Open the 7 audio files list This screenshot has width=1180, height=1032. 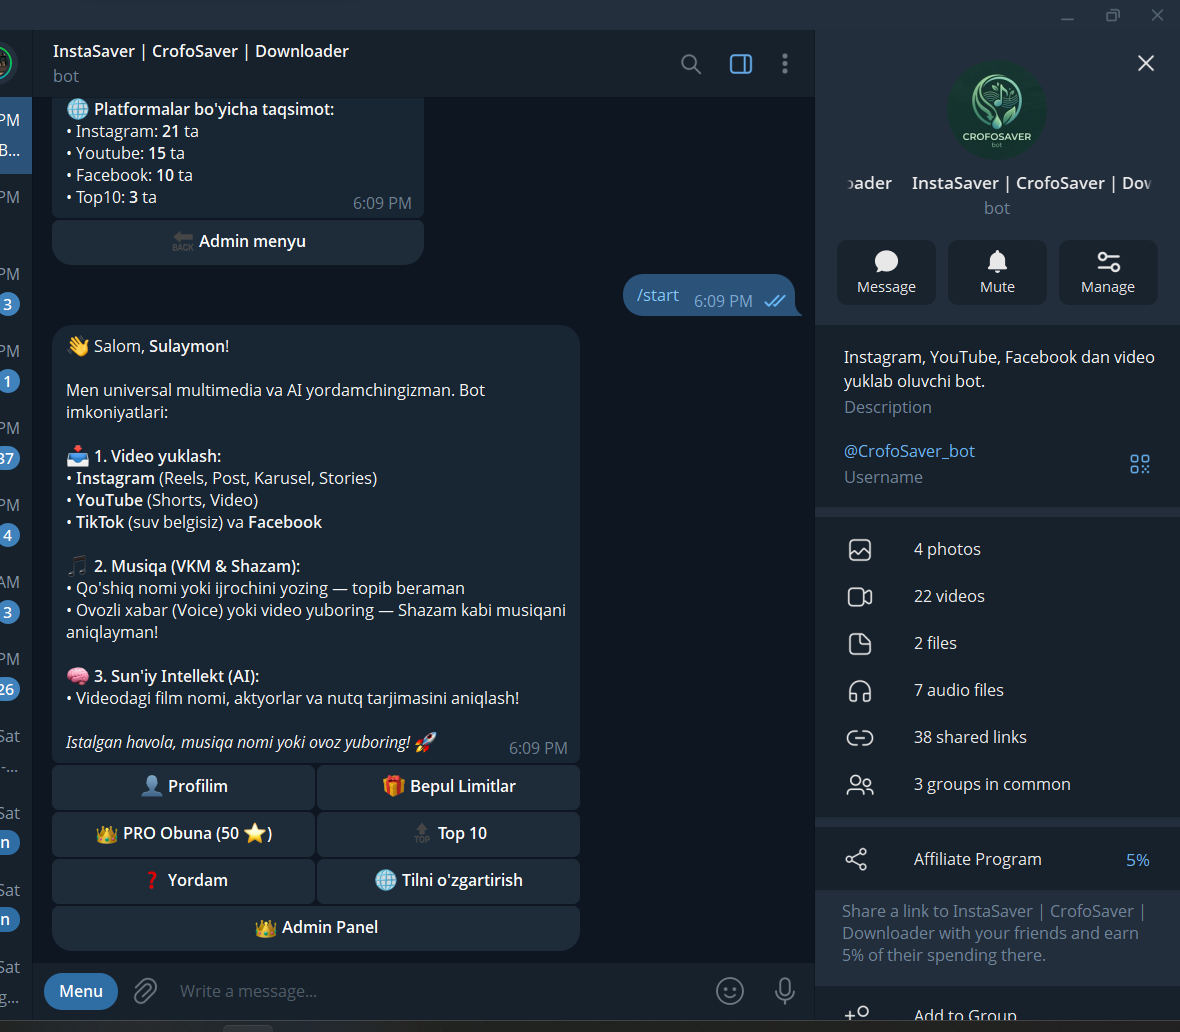click(x=997, y=690)
